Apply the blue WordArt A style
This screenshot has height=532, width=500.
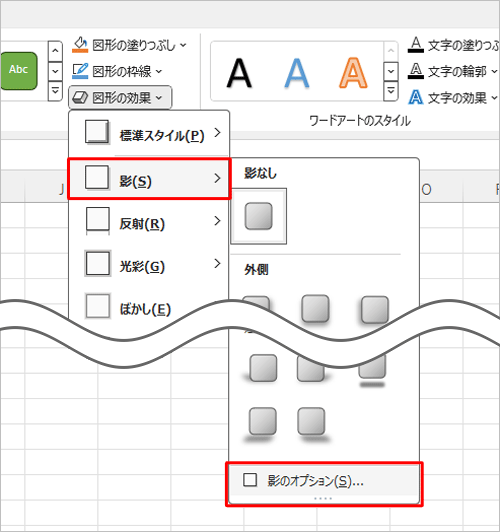[296, 73]
